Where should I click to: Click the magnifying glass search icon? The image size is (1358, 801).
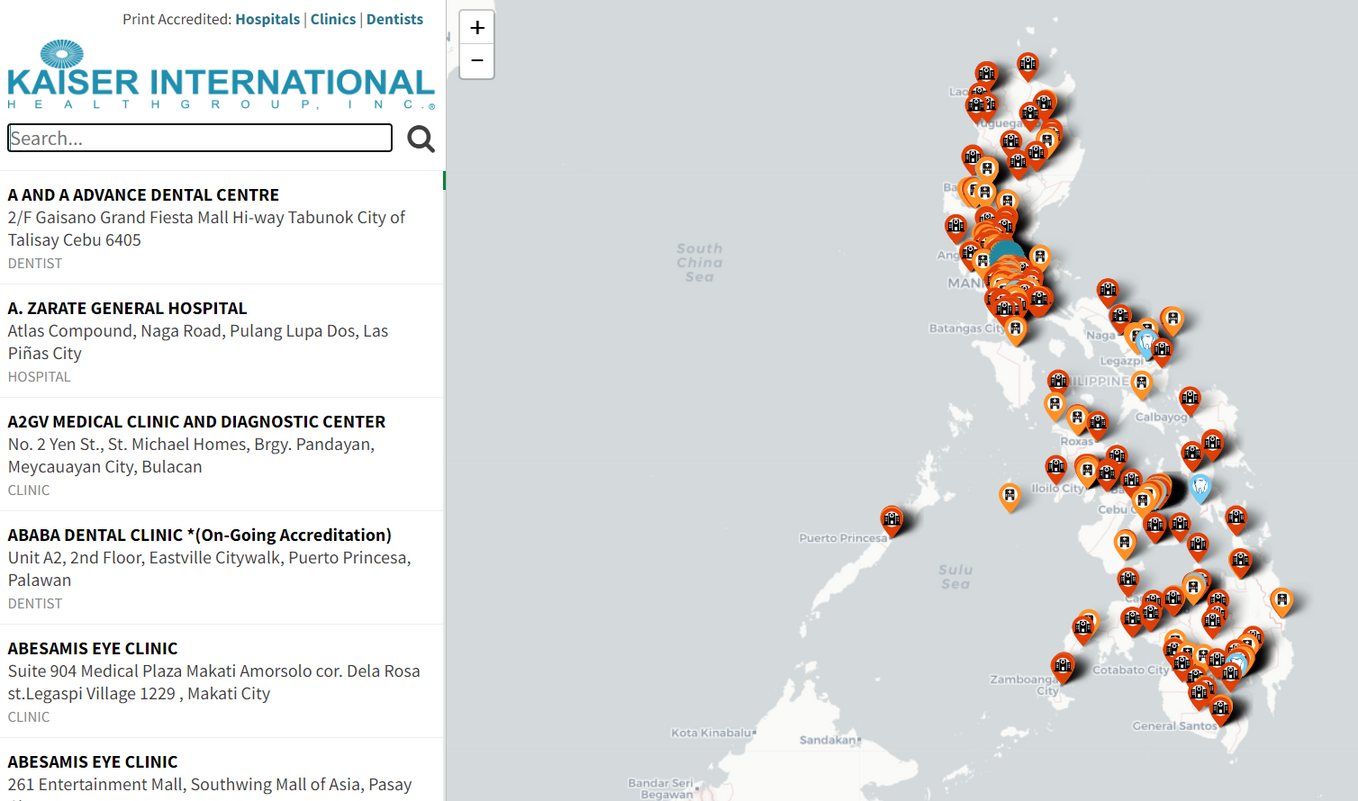pos(421,139)
